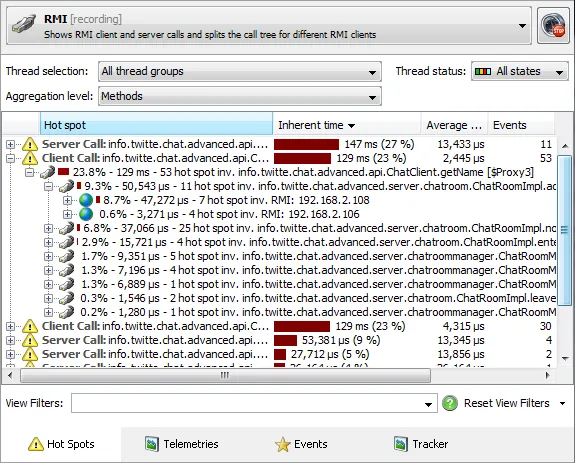The image size is (575, 463).
Task: Click plug icon of 0.3% - 1,546 µs row
Action: (x=66, y=298)
